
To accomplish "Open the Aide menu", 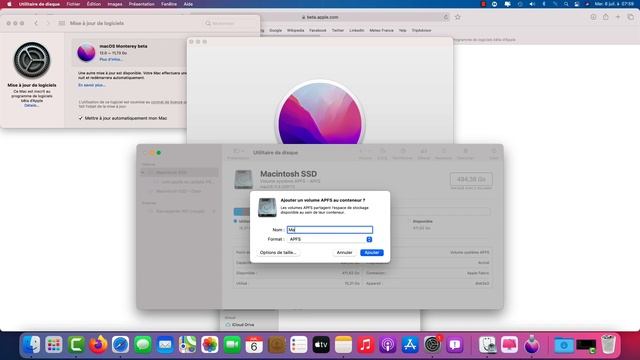I will coord(188,4).
